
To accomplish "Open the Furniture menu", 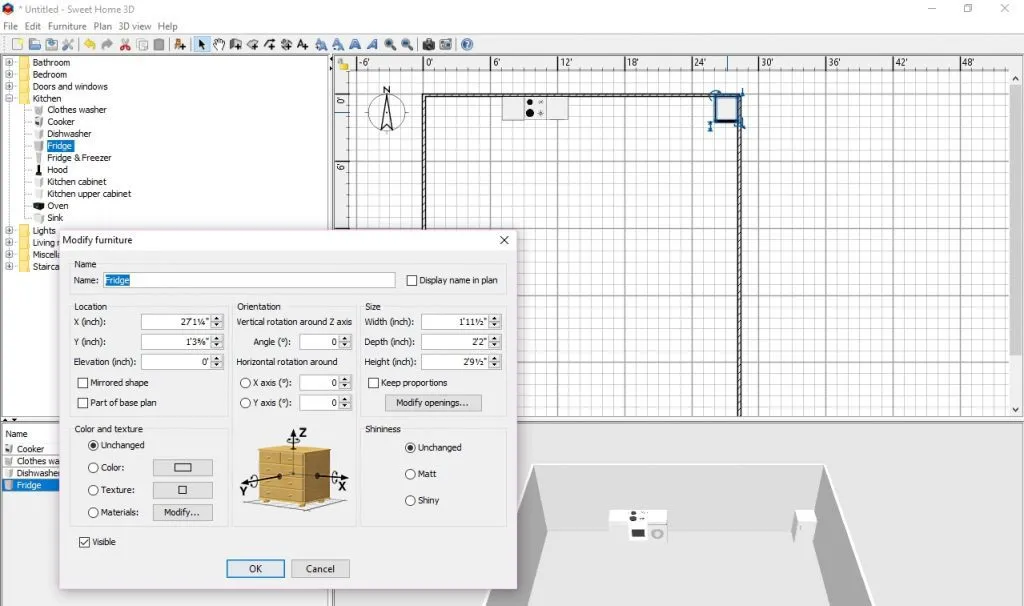I will (x=67, y=26).
